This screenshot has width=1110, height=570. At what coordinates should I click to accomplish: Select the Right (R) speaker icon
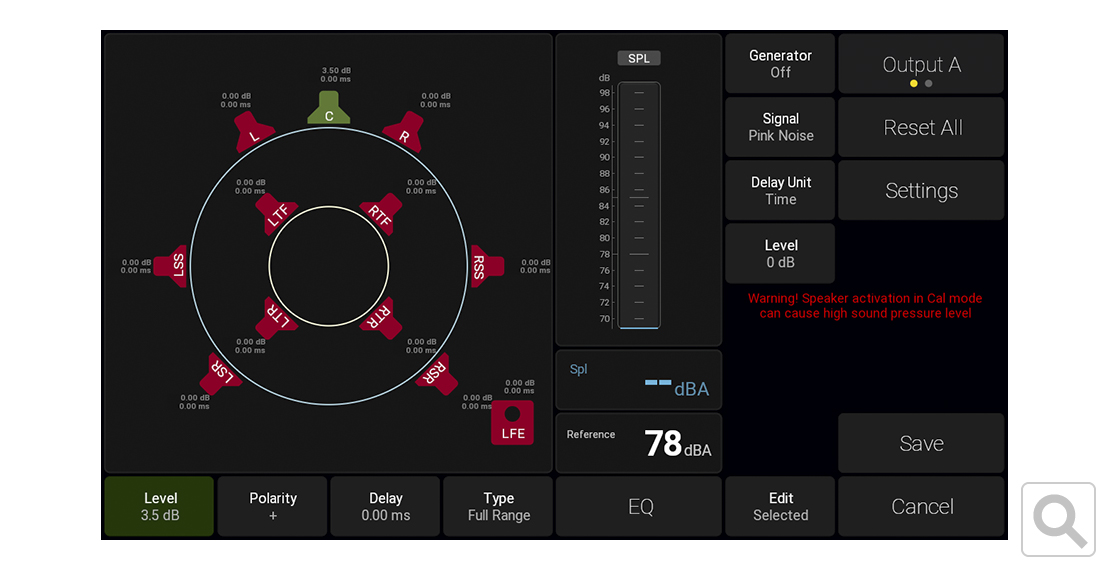(404, 132)
